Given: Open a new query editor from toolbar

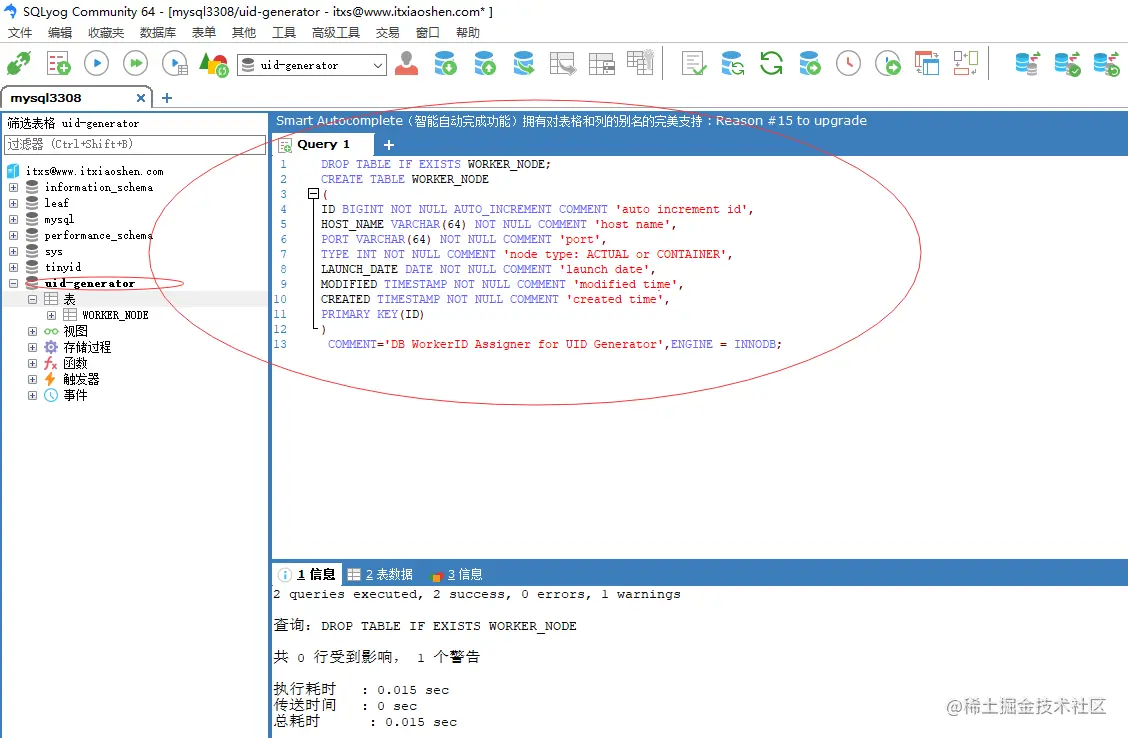Looking at the screenshot, I should pos(58,64).
